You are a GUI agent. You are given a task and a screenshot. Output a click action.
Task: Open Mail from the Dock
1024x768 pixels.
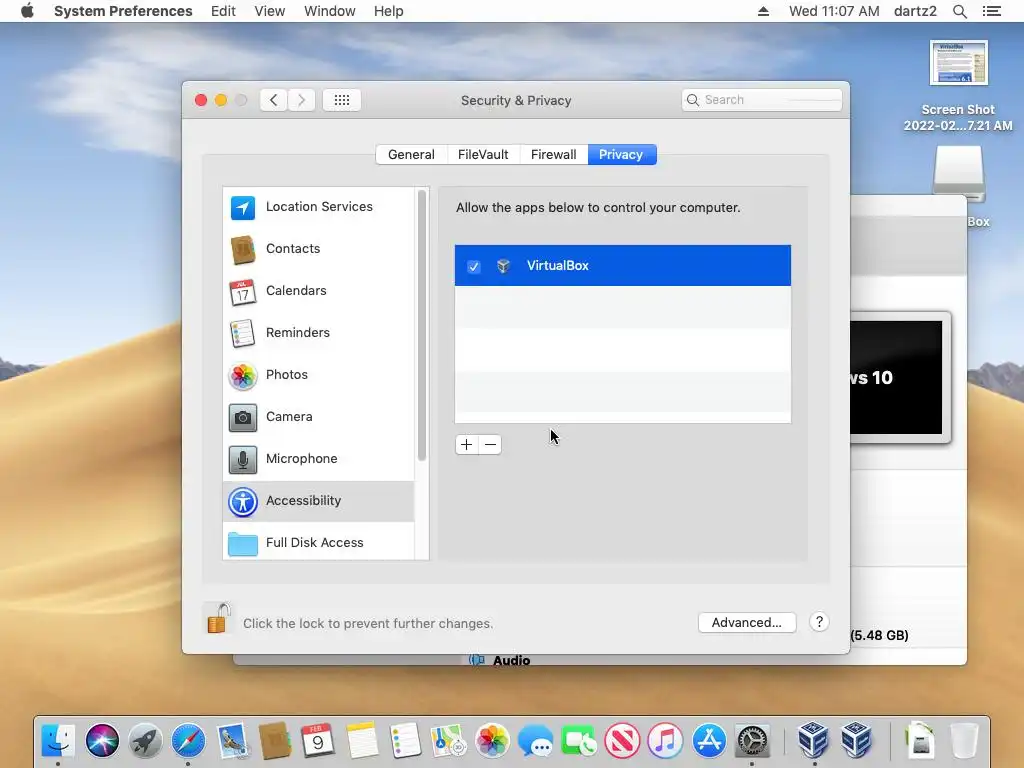click(x=232, y=741)
